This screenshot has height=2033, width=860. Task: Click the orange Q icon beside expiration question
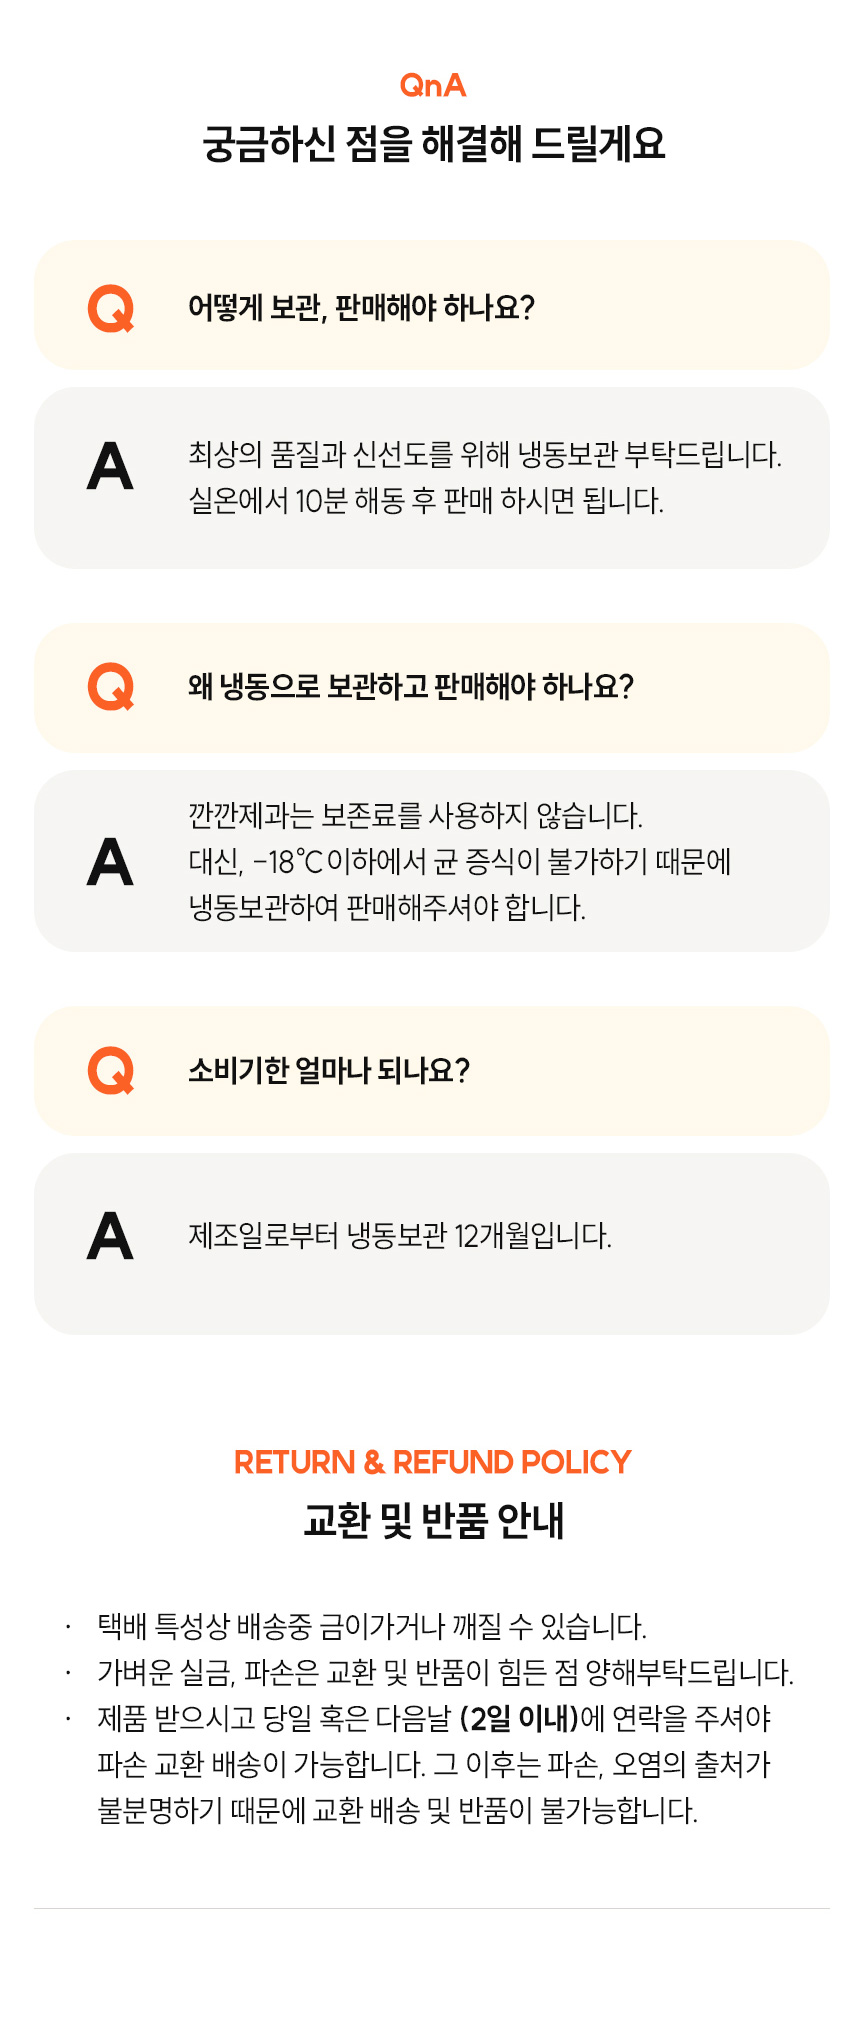click(111, 1071)
